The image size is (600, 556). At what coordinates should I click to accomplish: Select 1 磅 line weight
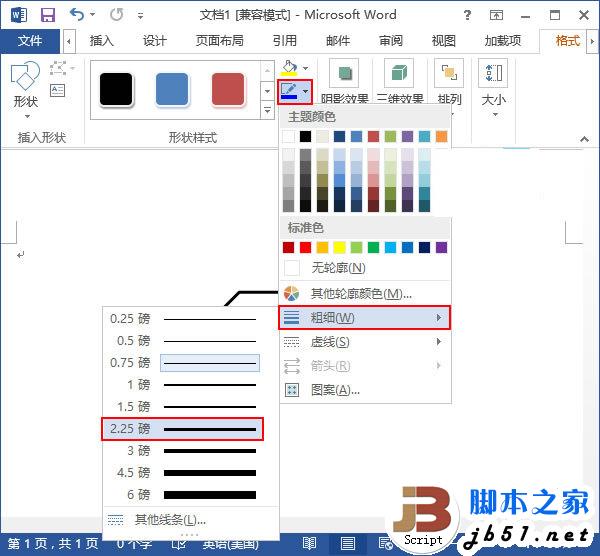(183, 385)
